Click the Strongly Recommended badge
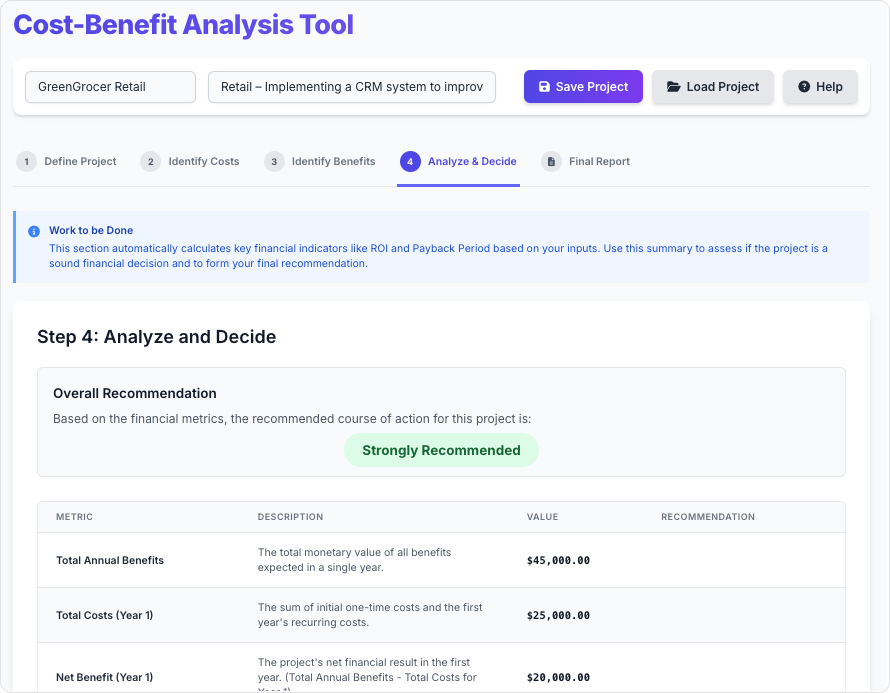This screenshot has height=693, width=890. pyautogui.click(x=441, y=450)
